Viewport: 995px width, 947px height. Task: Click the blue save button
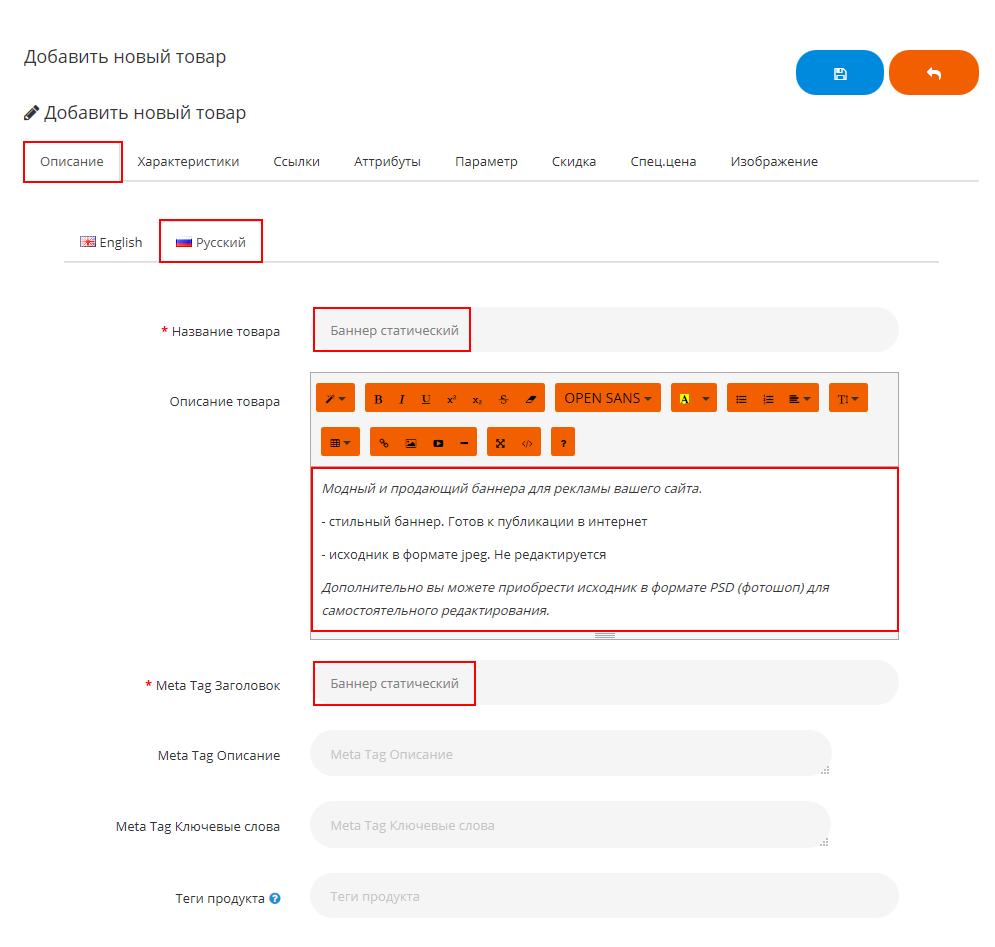(x=839, y=73)
